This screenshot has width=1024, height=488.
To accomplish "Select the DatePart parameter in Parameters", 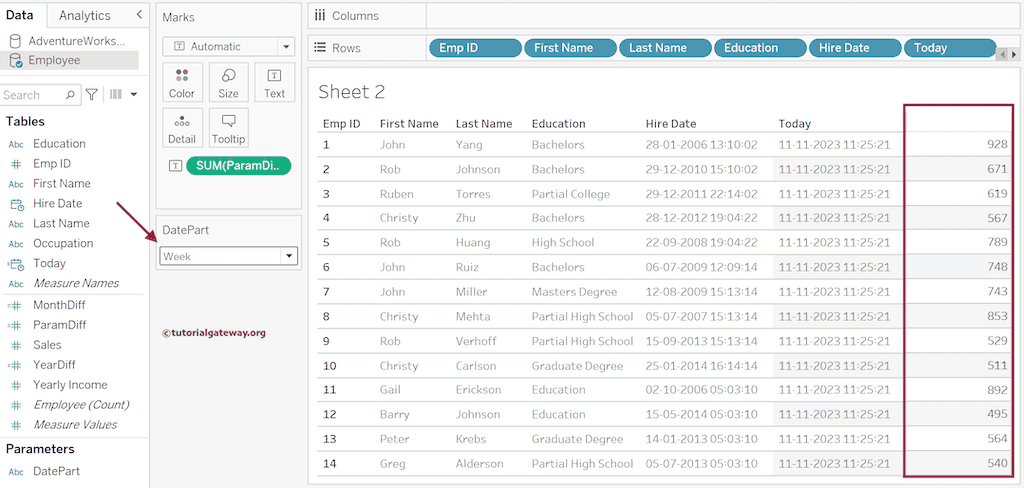I will tap(57, 471).
